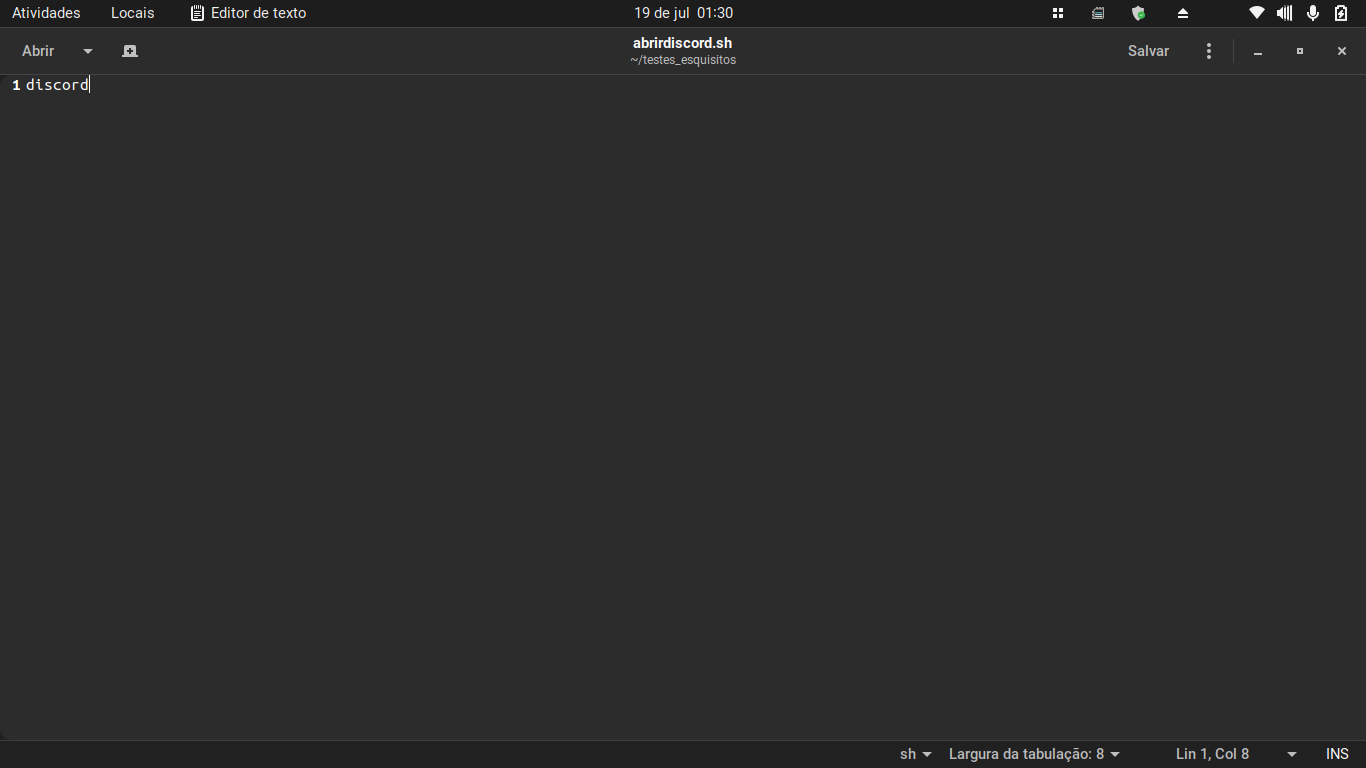Screen dimensions: 1366x768
Task: Expand the Lin 1, Col 8 position arrow
Action: pyautogui.click(x=1292, y=754)
